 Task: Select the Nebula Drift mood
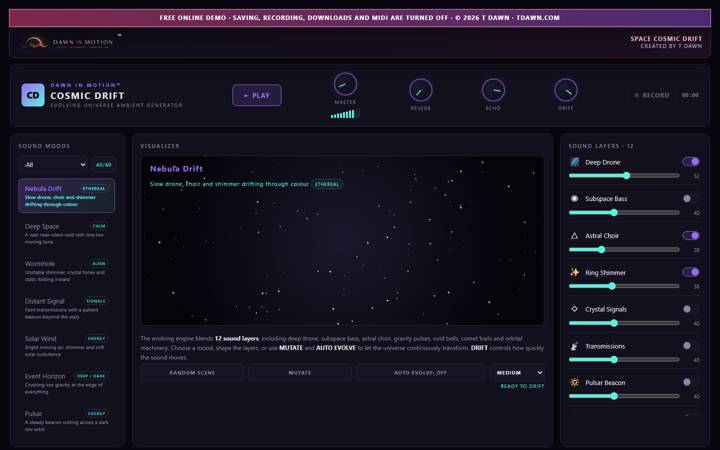point(67,196)
